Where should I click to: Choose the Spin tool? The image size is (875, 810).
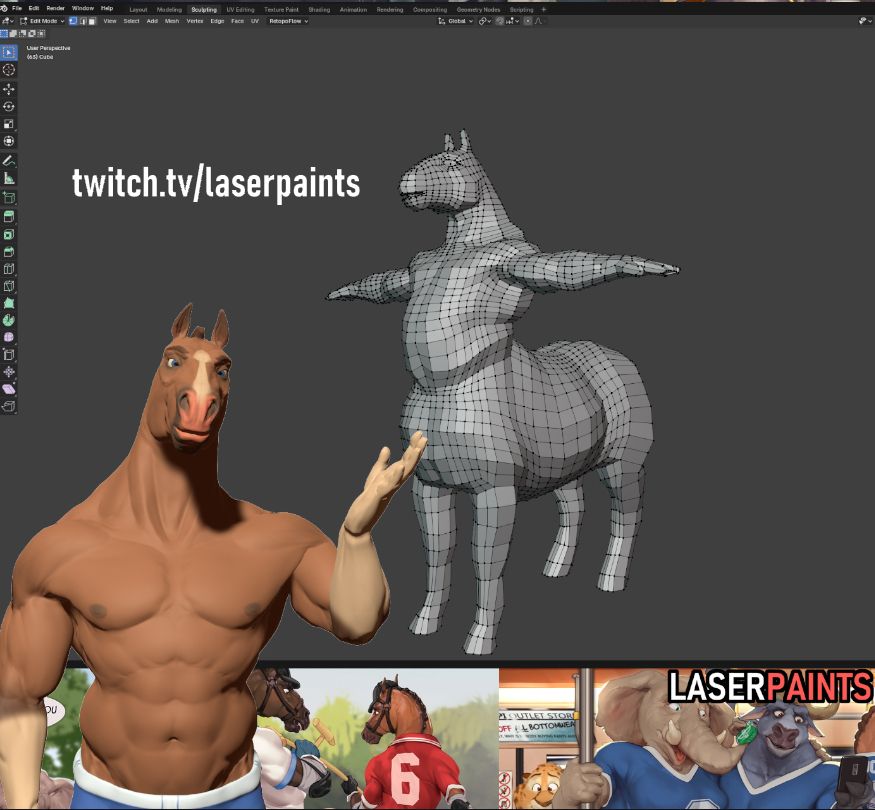tap(8, 320)
